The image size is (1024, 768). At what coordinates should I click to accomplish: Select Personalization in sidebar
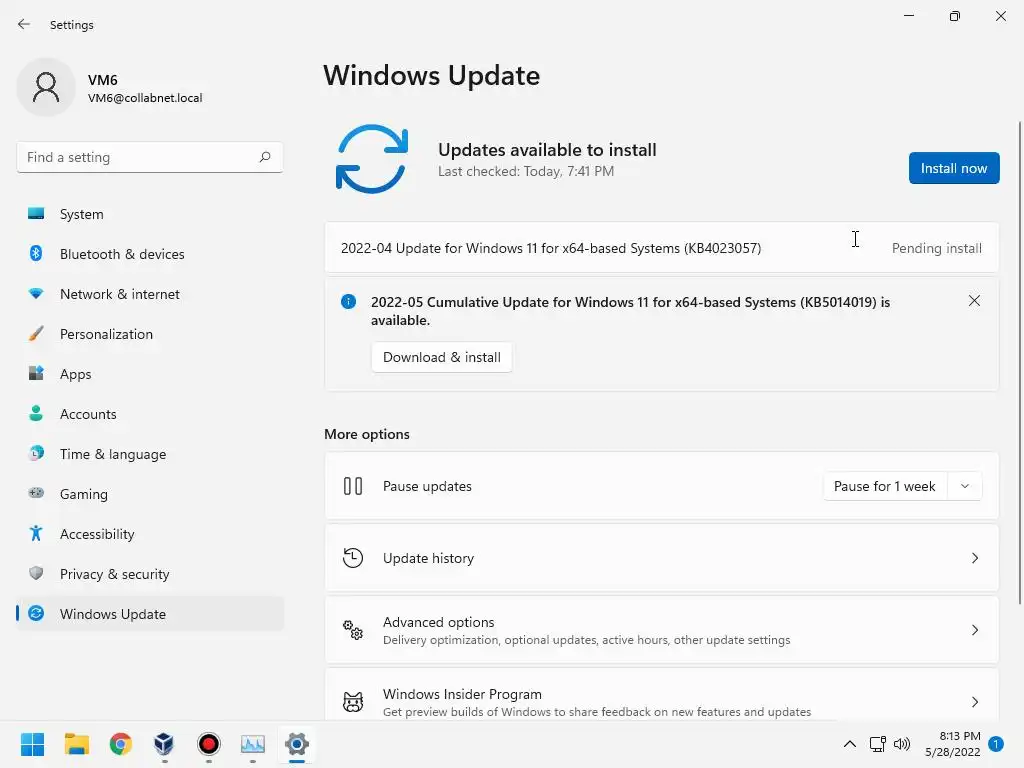[150, 334]
